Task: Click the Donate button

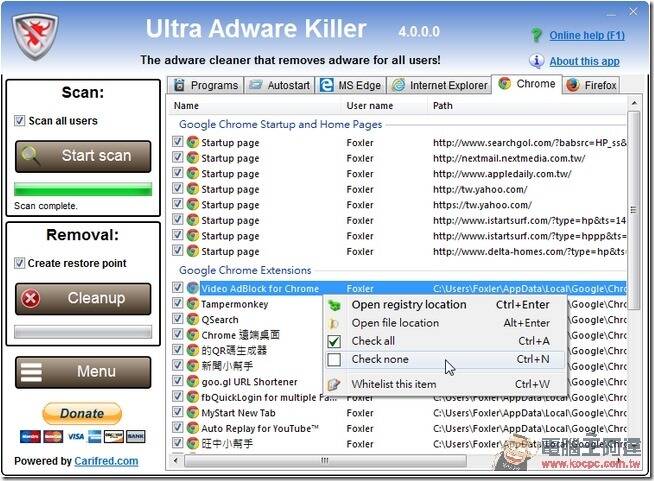Action: pyautogui.click(x=82, y=413)
